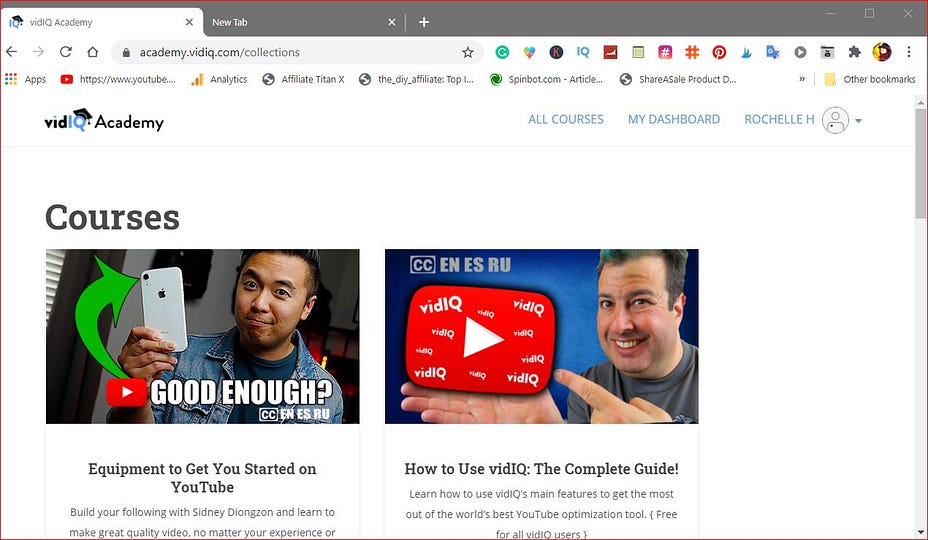Reload the current page
Screen dimensions: 928x540
[x=66, y=52]
